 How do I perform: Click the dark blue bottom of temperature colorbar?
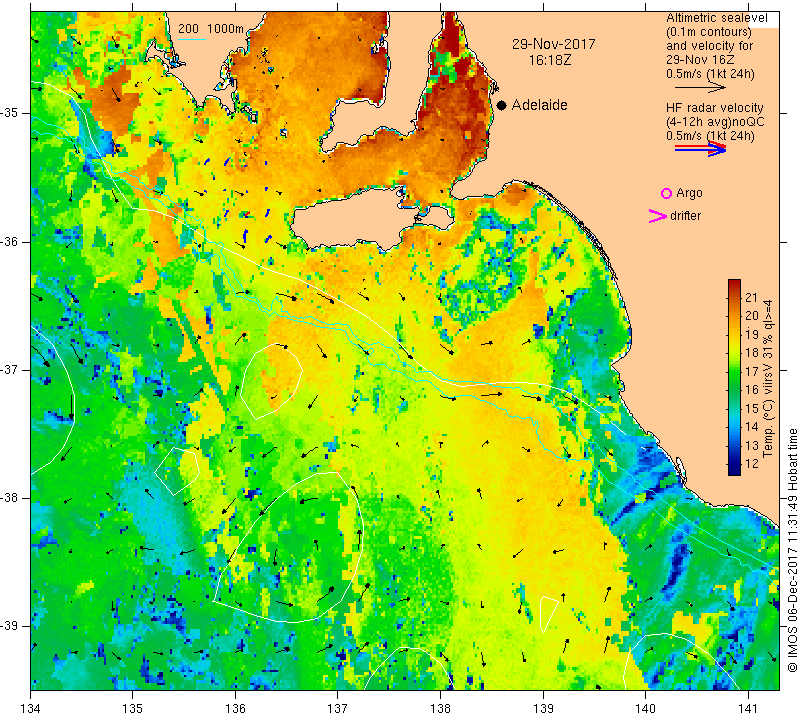coord(734,469)
